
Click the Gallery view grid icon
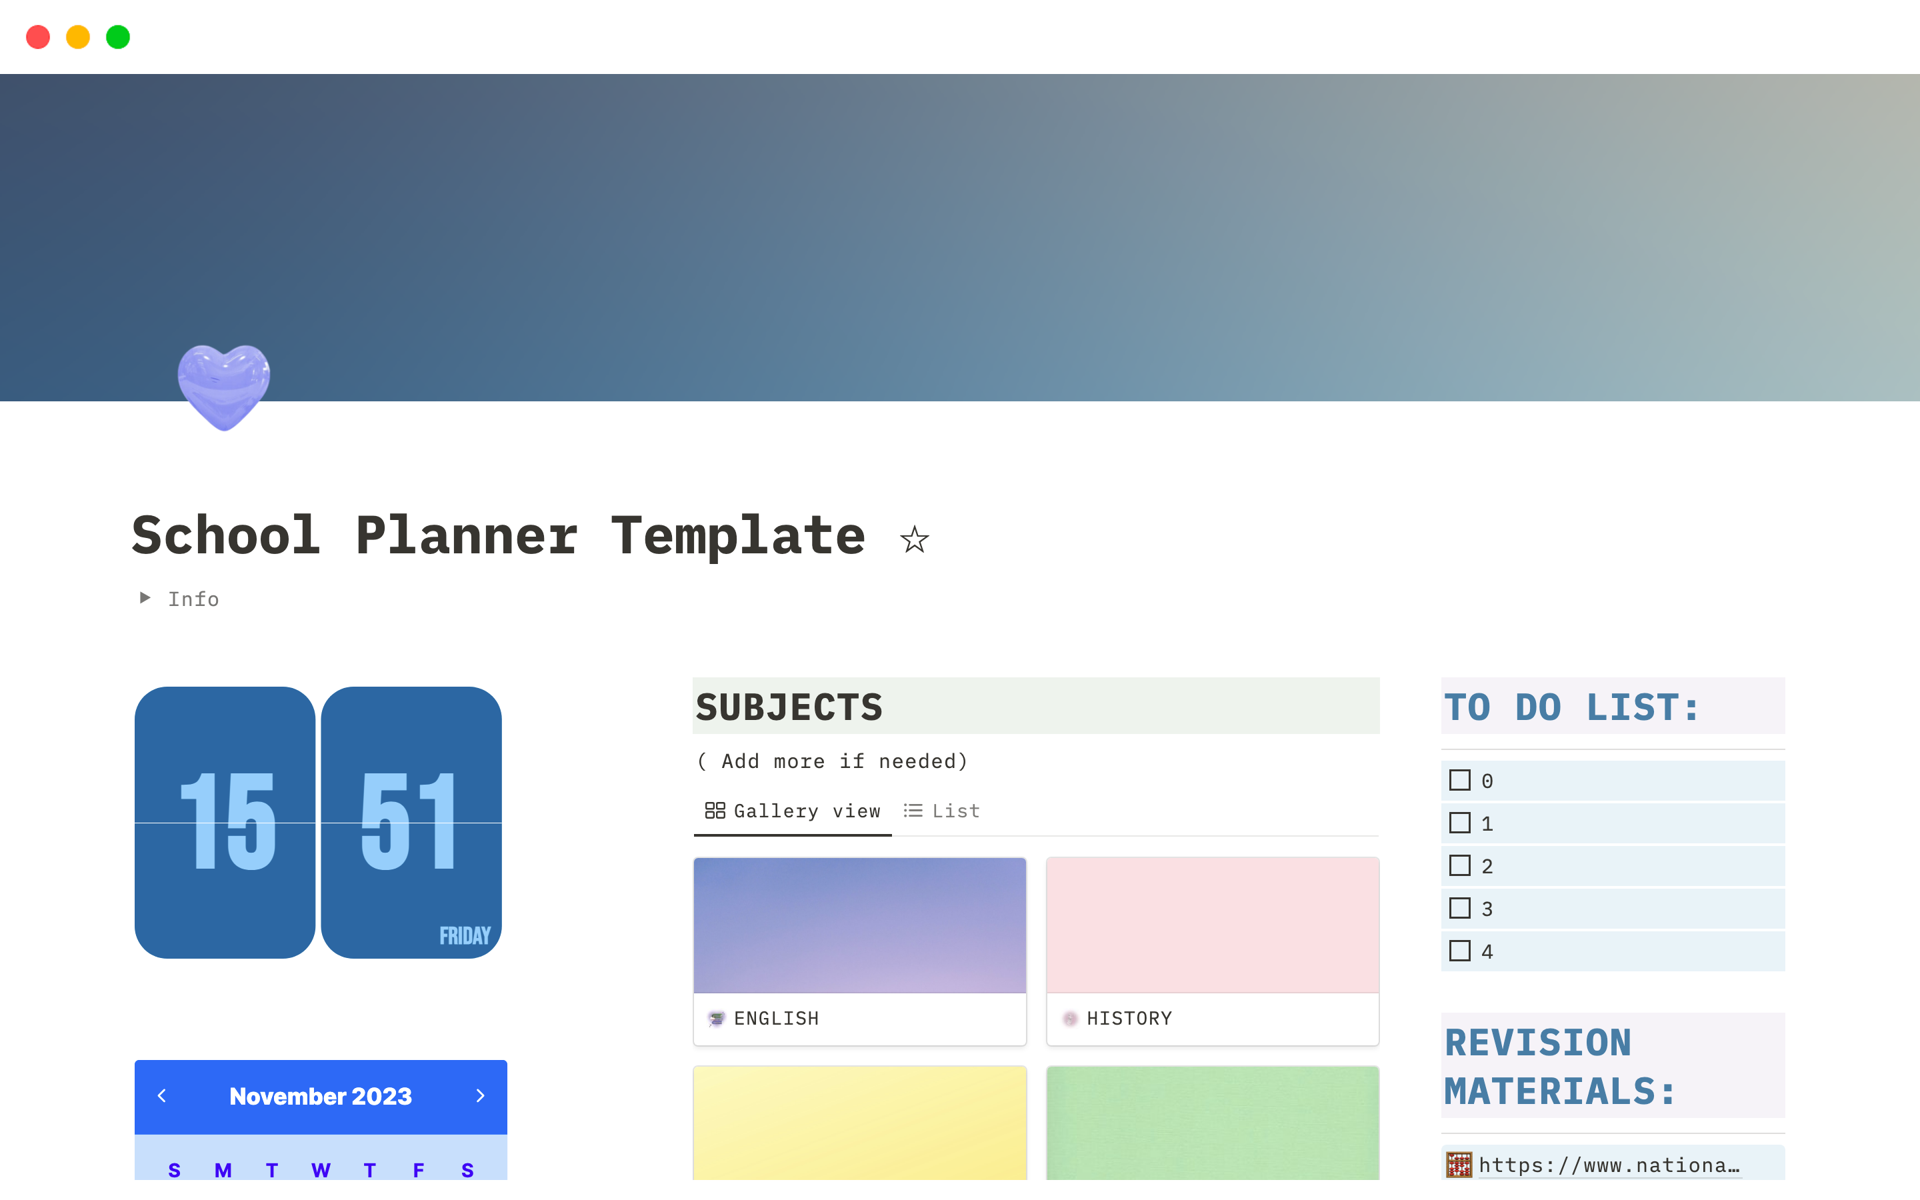[x=715, y=811]
